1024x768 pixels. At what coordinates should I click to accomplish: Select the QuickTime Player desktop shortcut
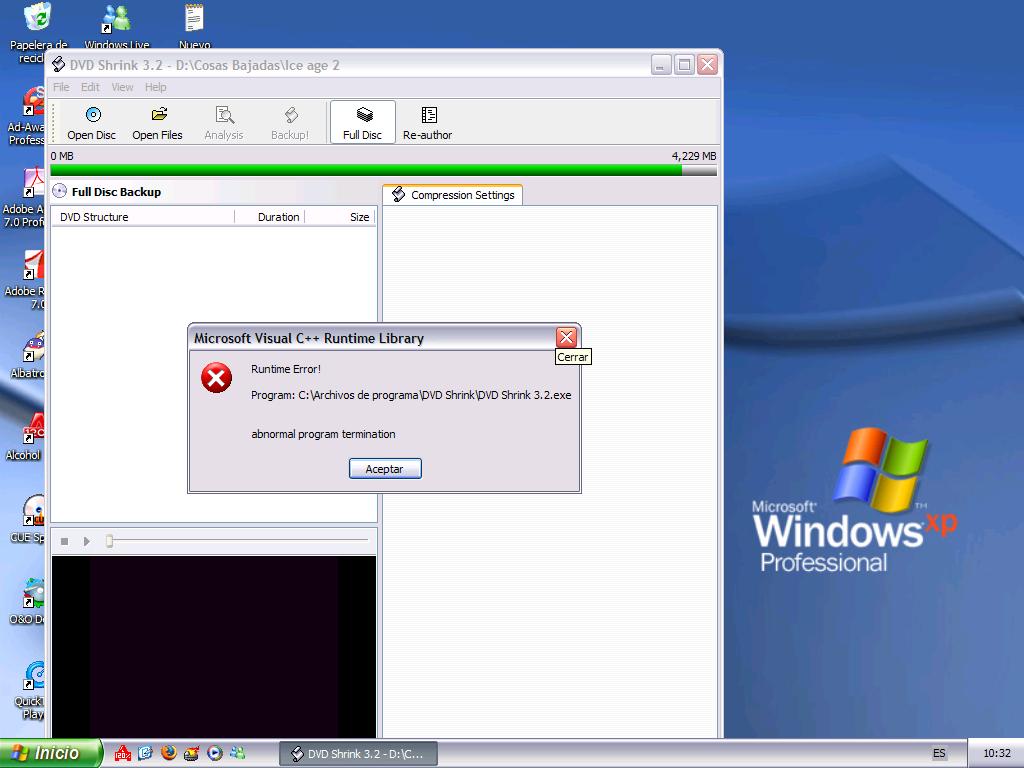[x=29, y=690]
